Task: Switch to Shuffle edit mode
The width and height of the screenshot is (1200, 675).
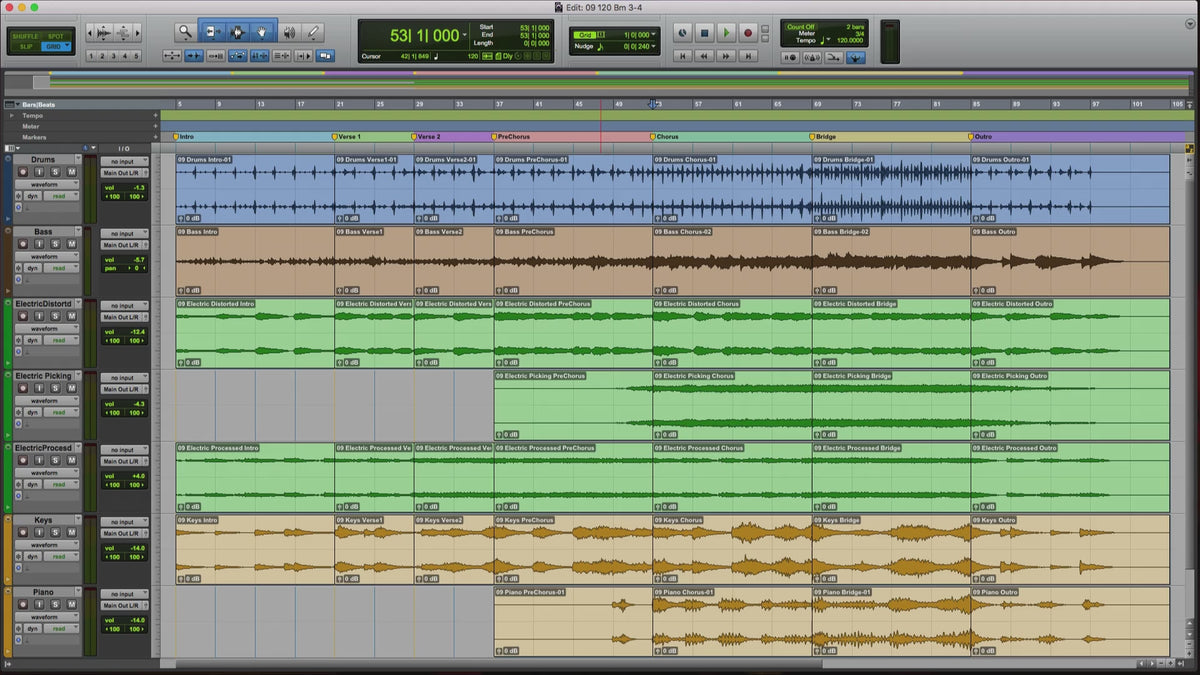Action: [x=25, y=35]
